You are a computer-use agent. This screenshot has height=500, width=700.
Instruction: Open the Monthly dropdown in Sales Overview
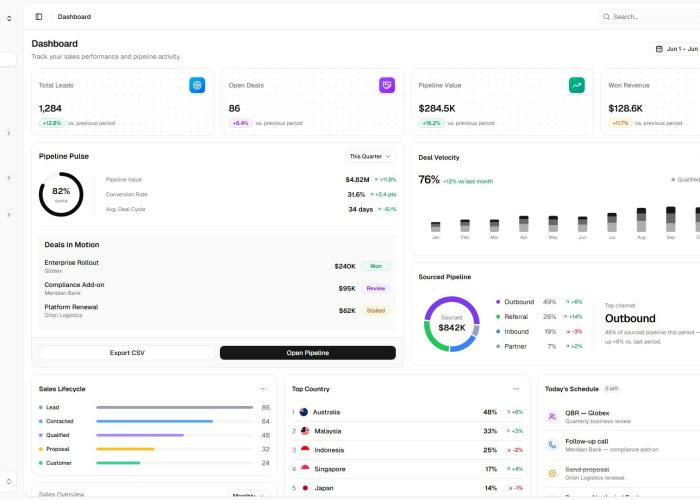[x=248, y=495]
